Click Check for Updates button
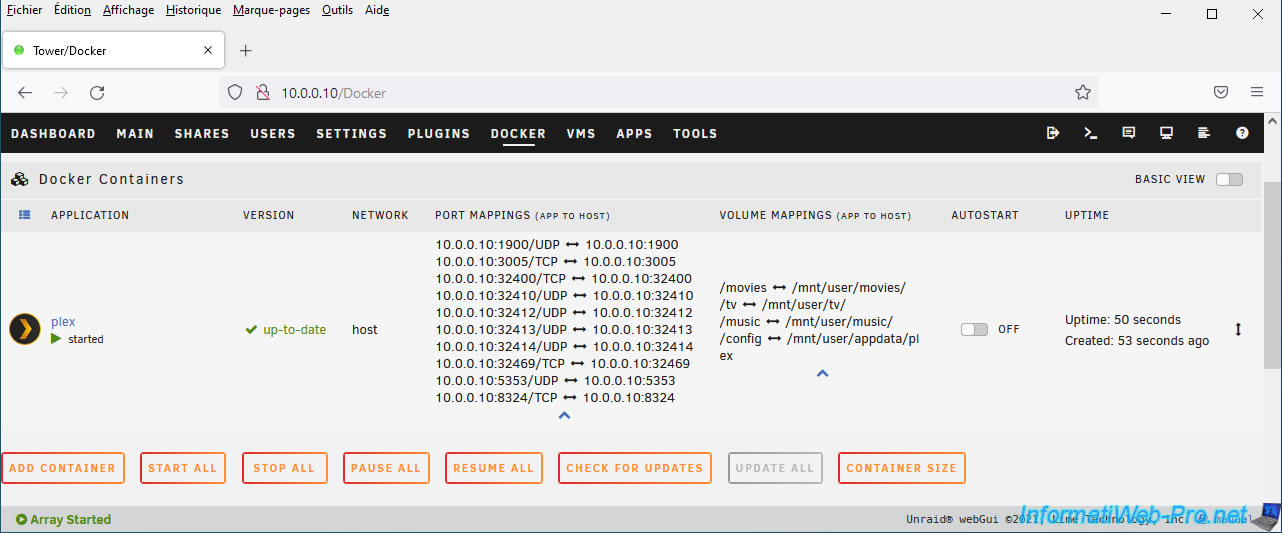This screenshot has width=1282, height=533. (x=634, y=468)
